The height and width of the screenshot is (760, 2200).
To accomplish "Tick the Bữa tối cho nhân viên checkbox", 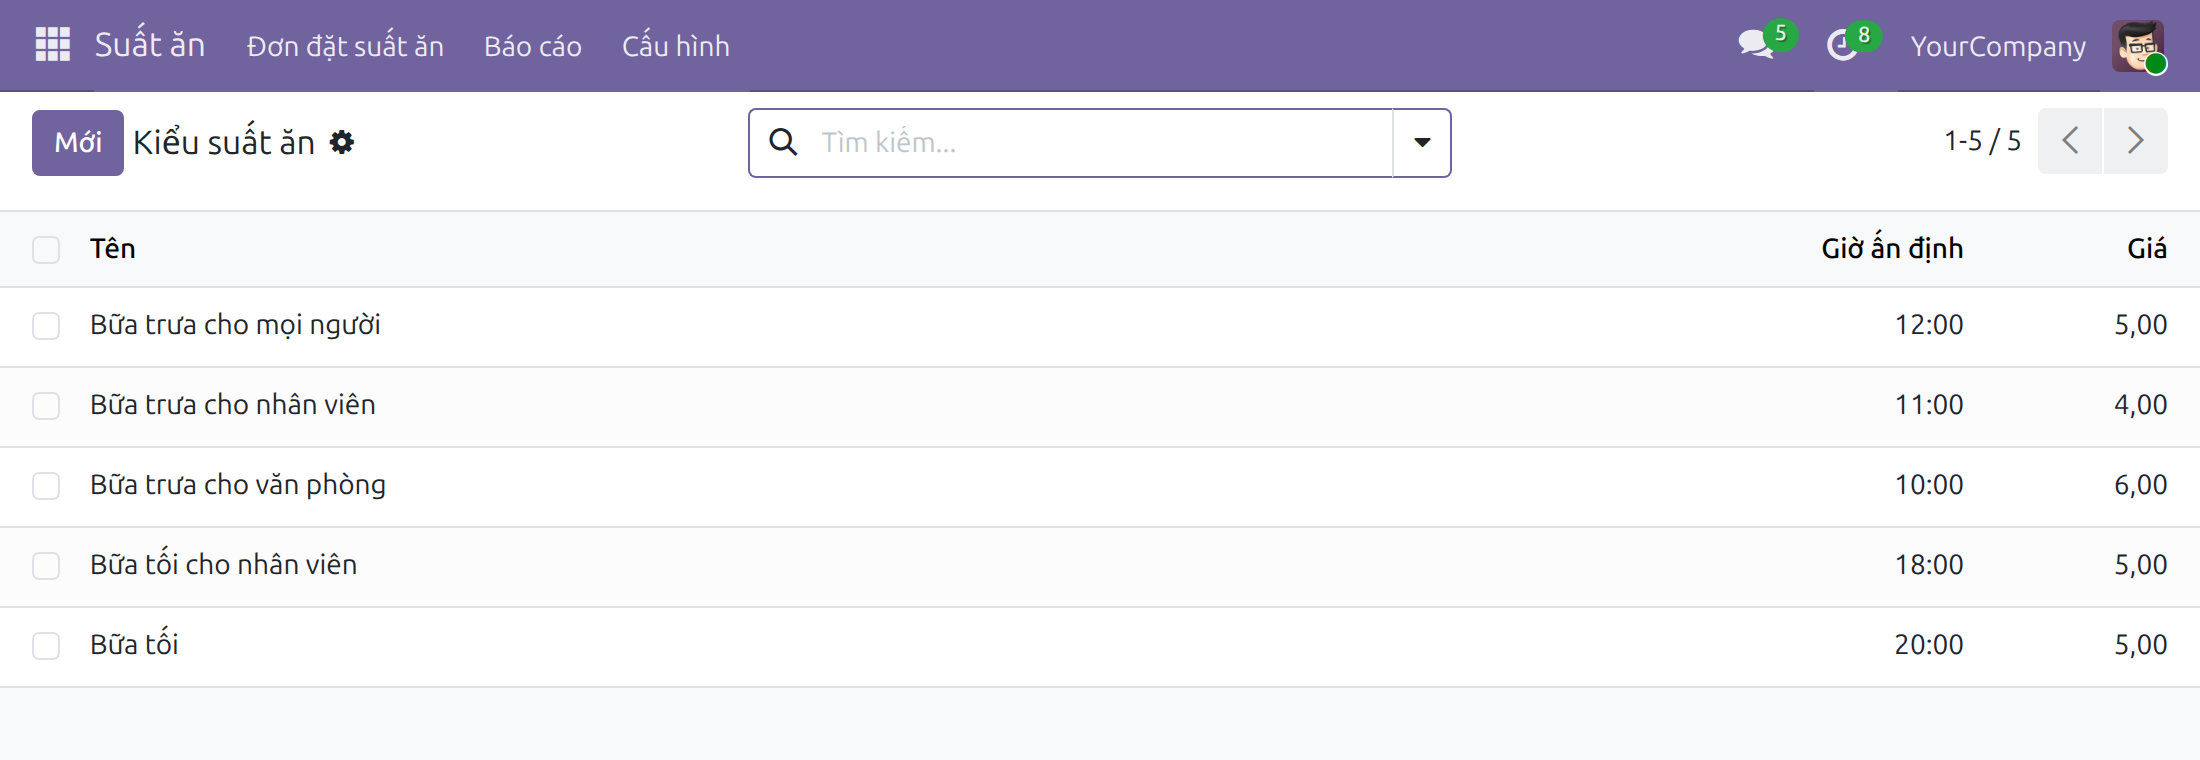I will 46,566.
